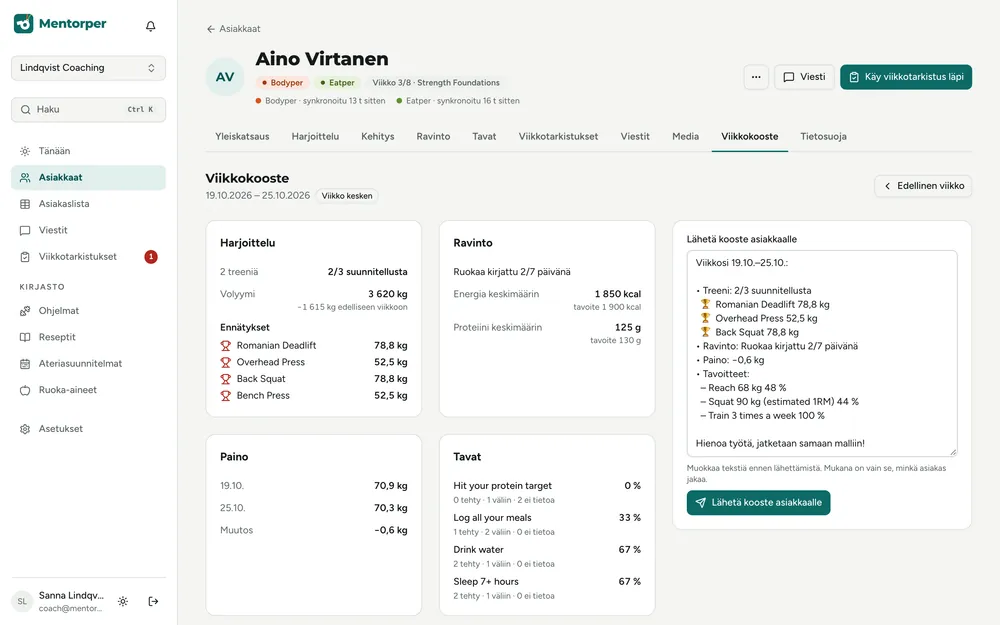Viewport: 1000px width, 625px height.
Task: Click the Log all your meals row
Action: 547,524
